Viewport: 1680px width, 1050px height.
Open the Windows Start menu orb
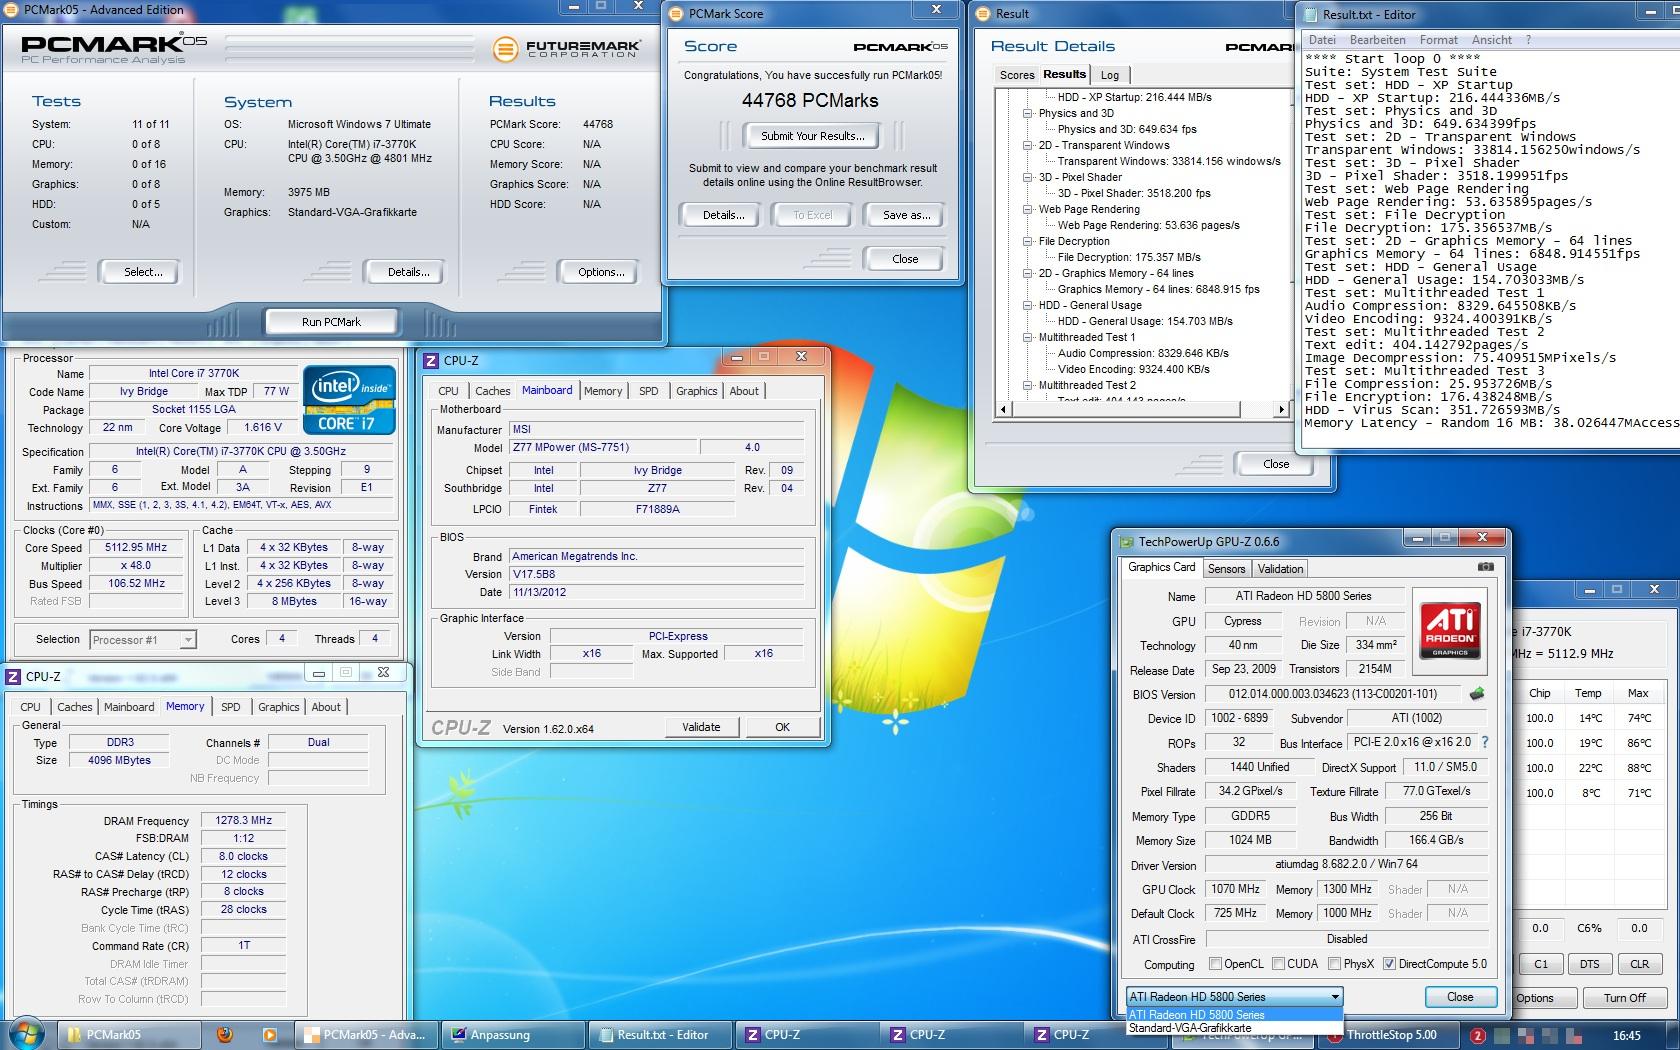[x=26, y=1034]
